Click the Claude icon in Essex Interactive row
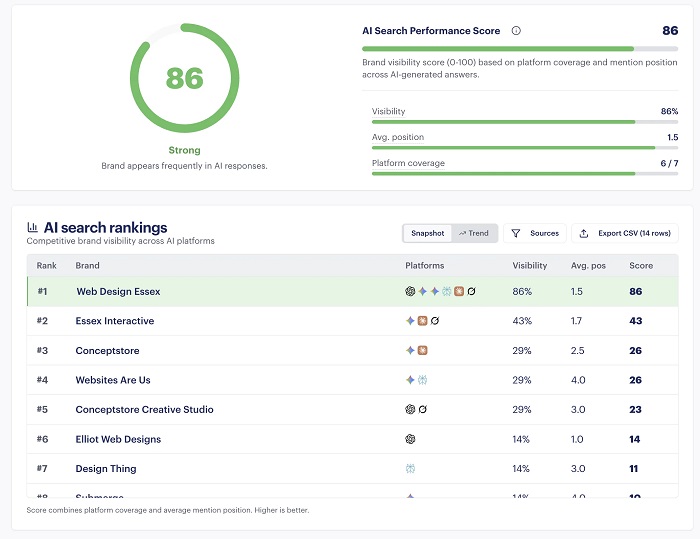 tap(422, 321)
